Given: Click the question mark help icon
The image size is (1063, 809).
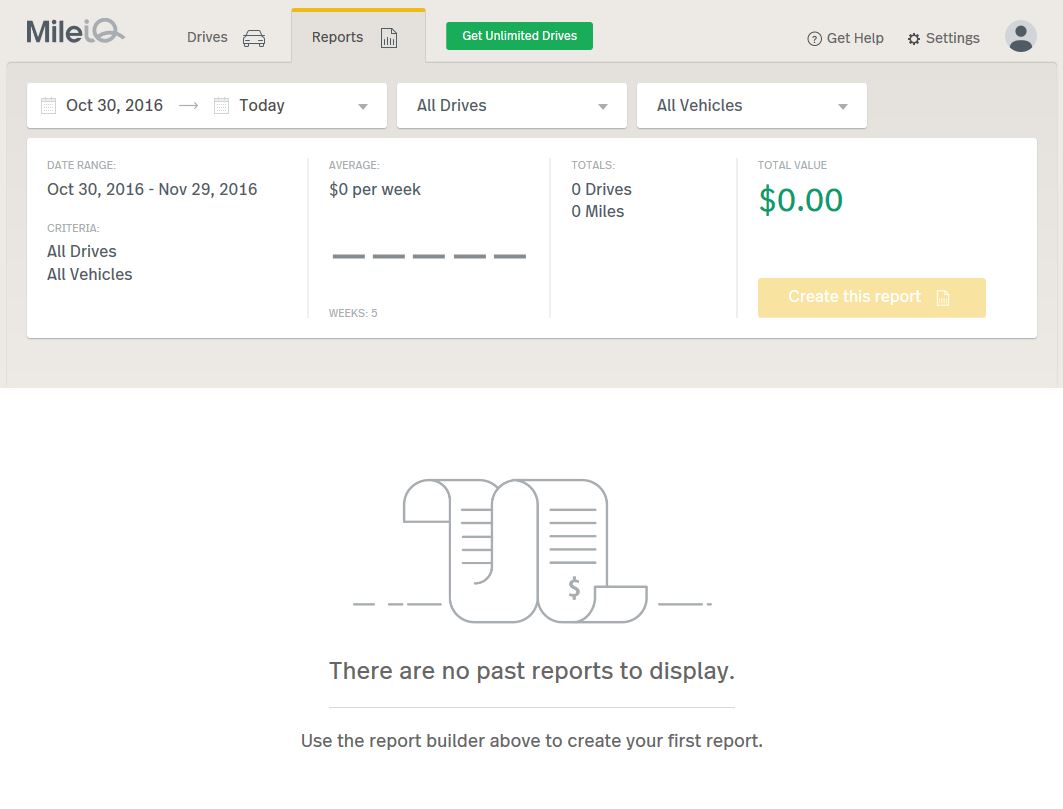Looking at the screenshot, I should pyautogui.click(x=814, y=39).
